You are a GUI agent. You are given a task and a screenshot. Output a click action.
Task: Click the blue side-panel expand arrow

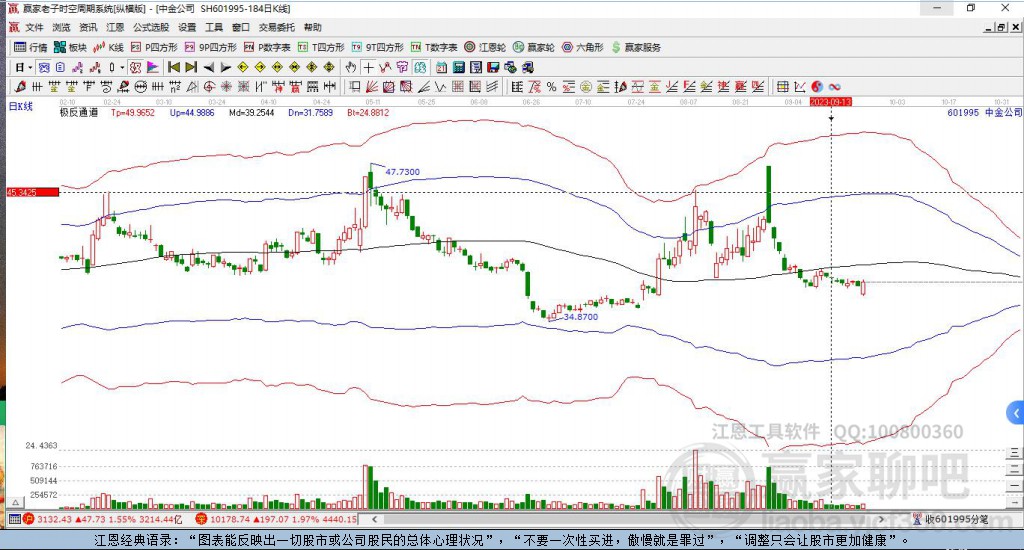click(x=1016, y=413)
